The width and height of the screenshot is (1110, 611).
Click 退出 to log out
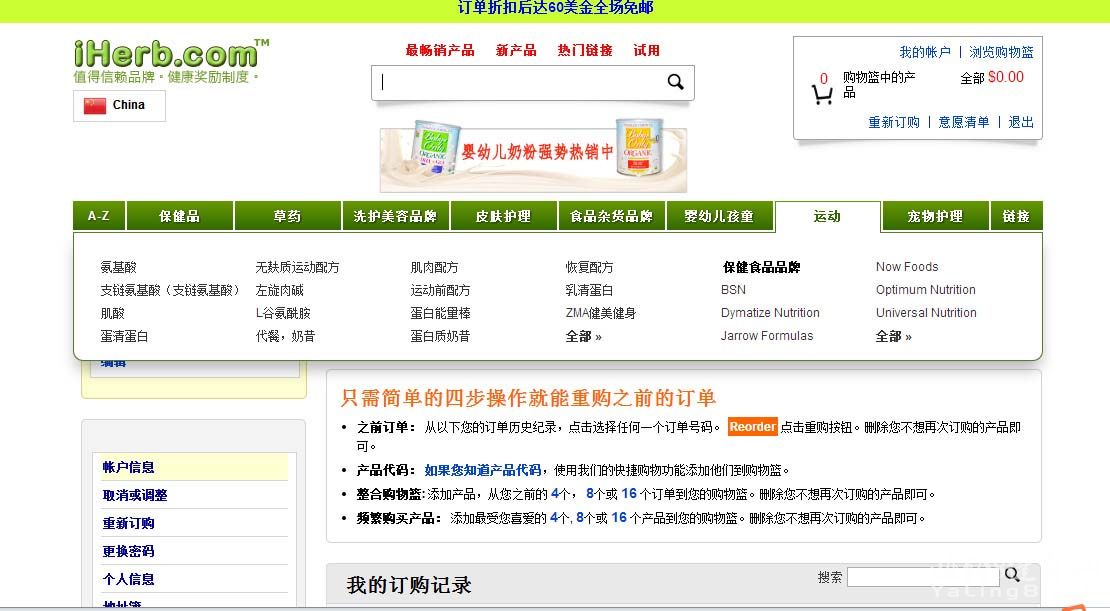[x=1021, y=122]
